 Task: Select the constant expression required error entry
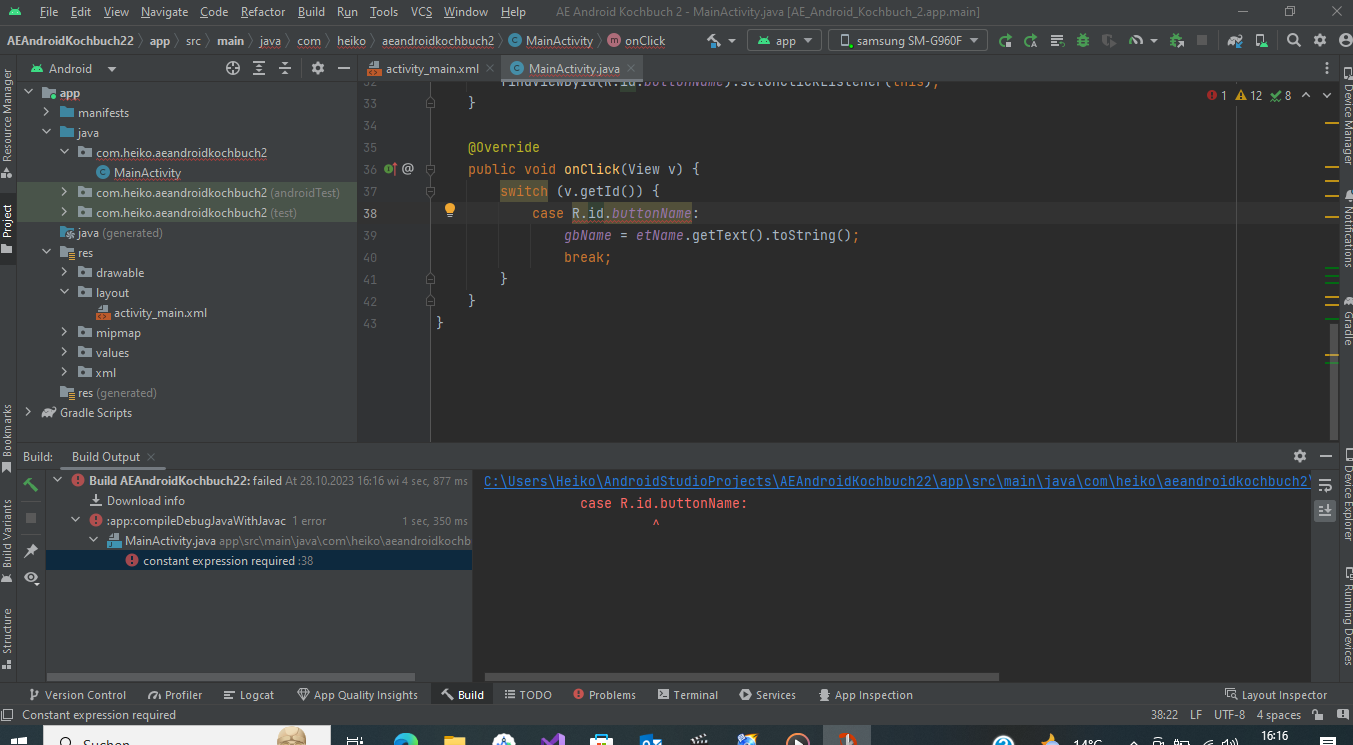[220, 561]
